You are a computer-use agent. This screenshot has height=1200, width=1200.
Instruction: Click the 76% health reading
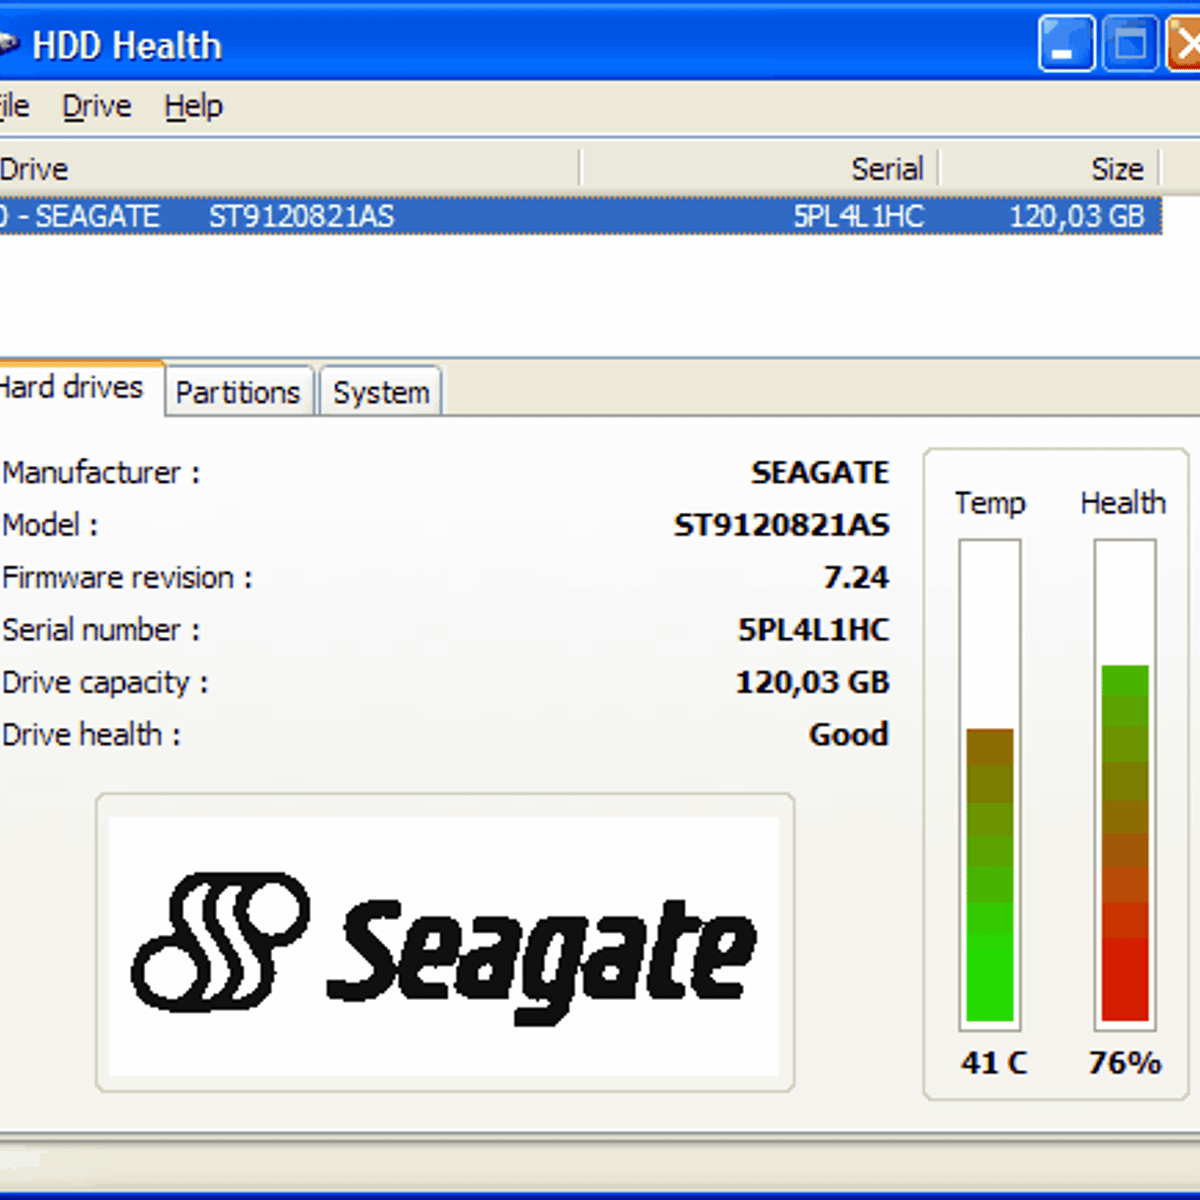(x=1125, y=1062)
